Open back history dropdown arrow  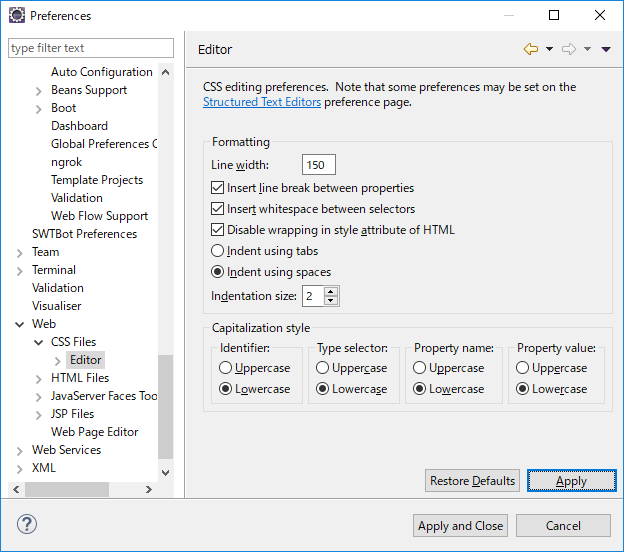click(549, 49)
